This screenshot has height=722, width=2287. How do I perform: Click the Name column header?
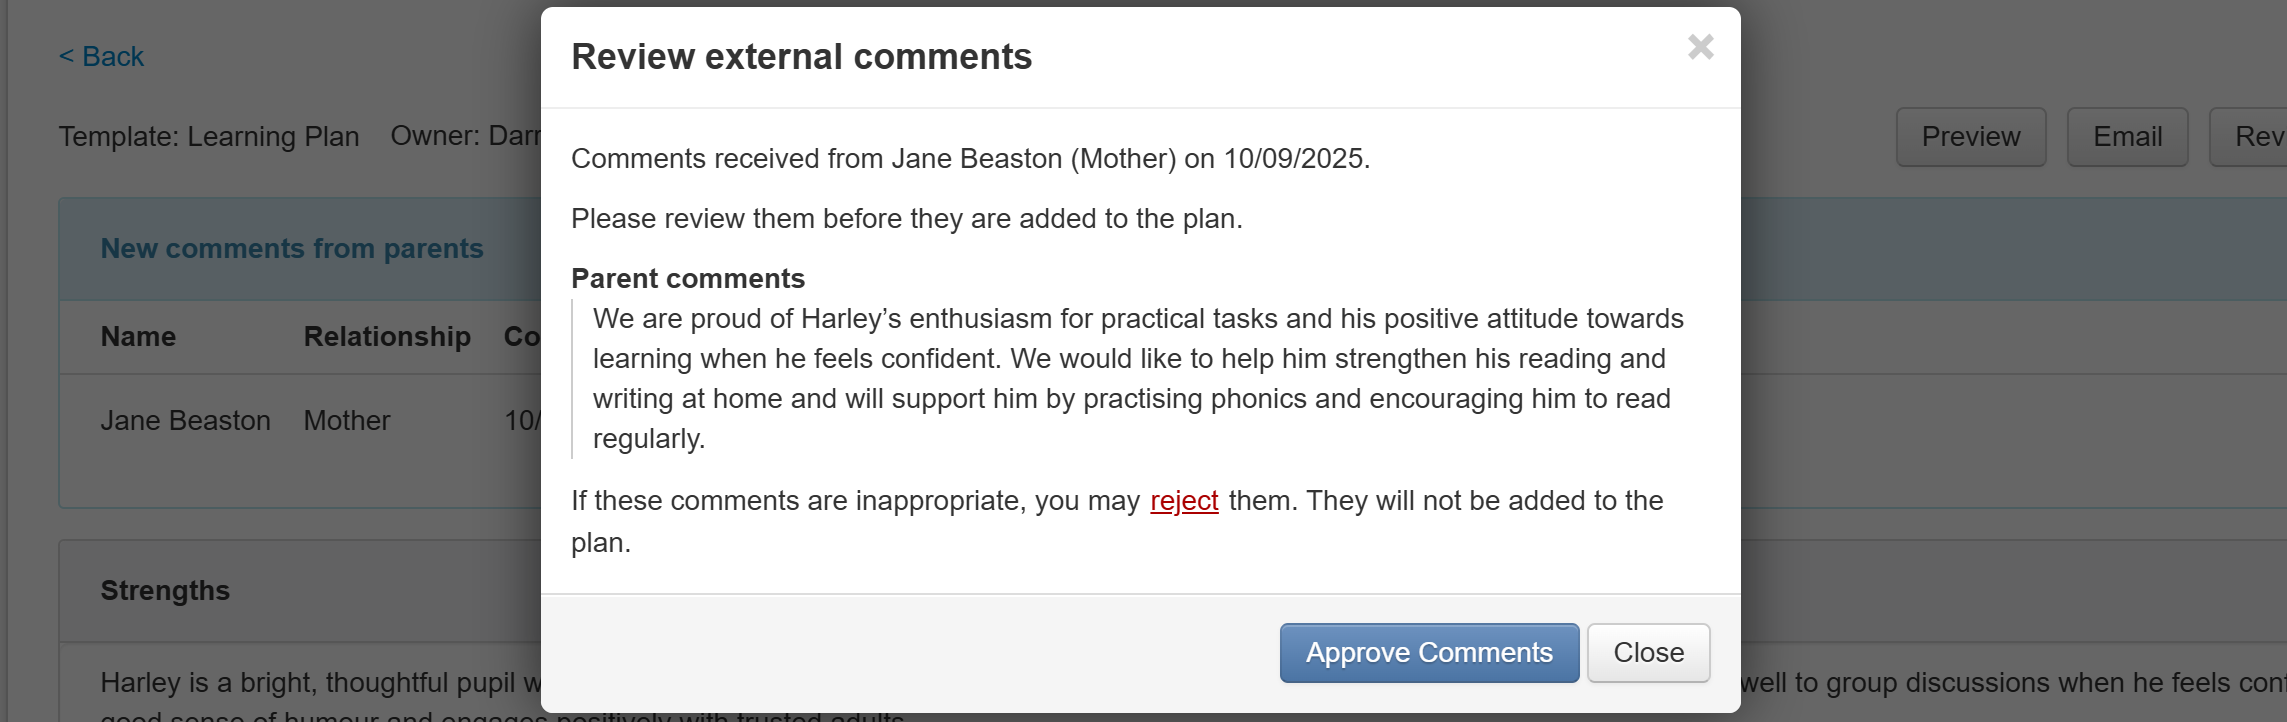138,337
